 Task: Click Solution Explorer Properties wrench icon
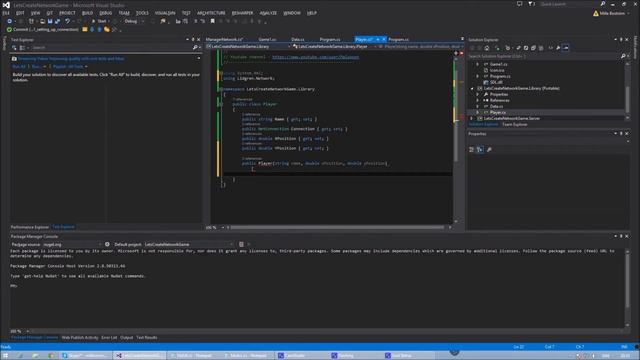click(x=558, y=48)
